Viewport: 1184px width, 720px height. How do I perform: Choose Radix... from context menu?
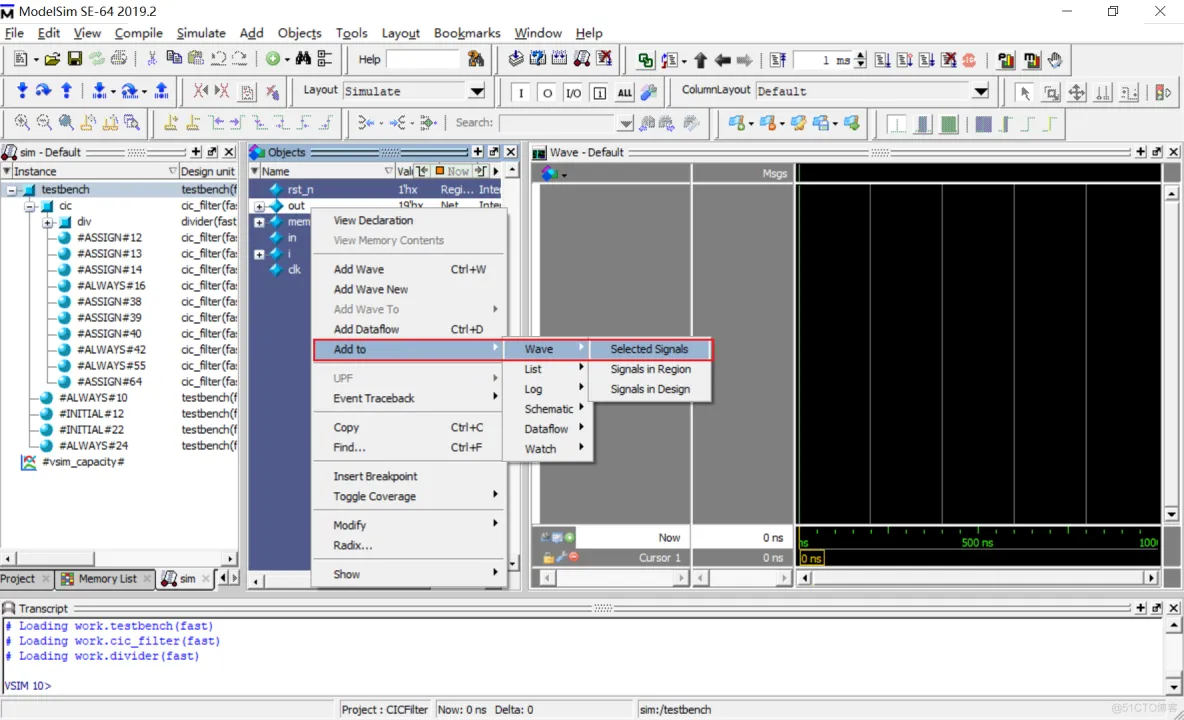353,545
